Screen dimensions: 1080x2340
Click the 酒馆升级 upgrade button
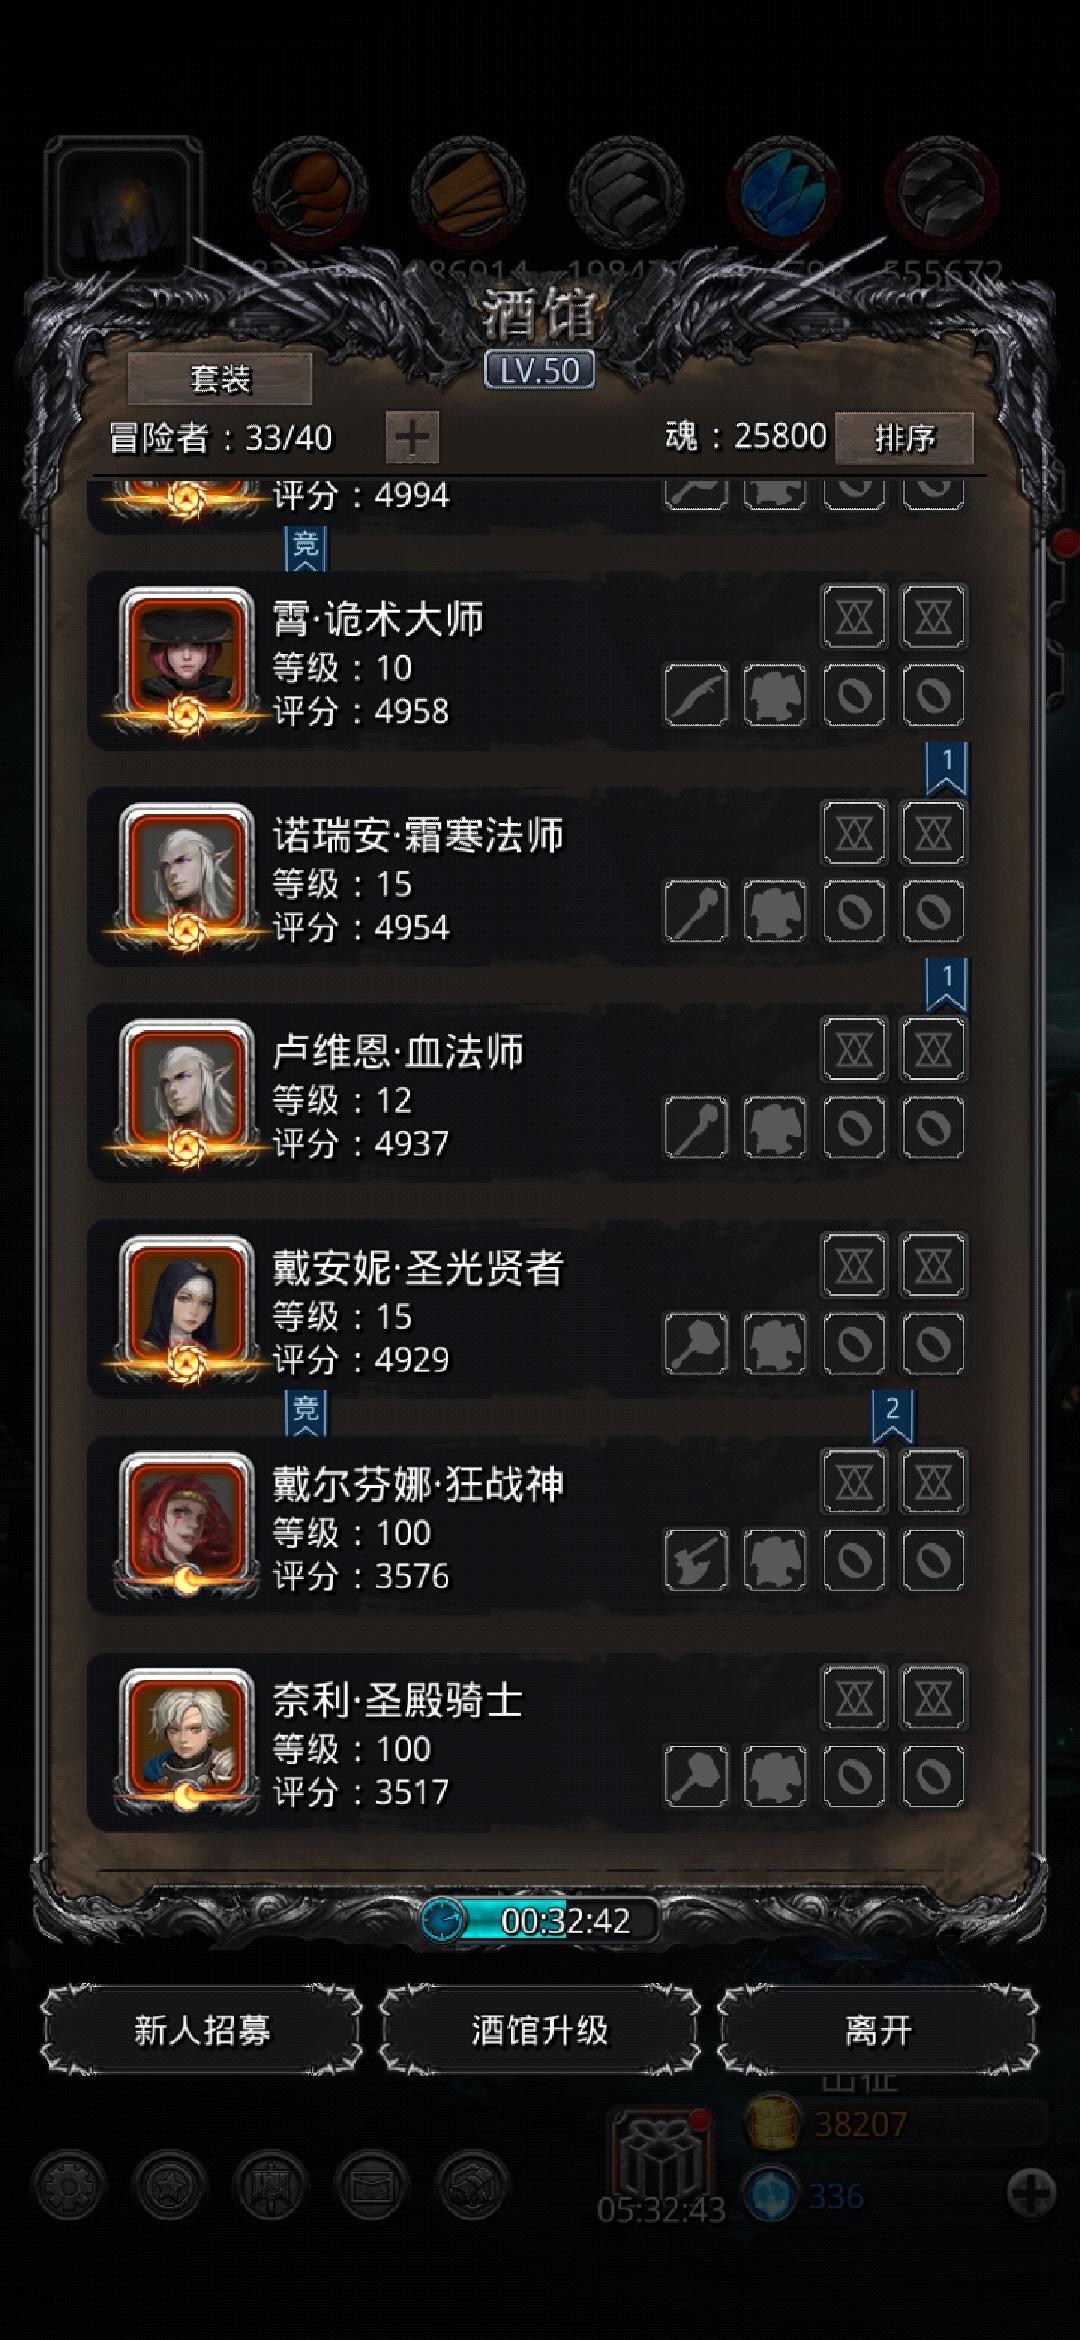[540, 2029]
